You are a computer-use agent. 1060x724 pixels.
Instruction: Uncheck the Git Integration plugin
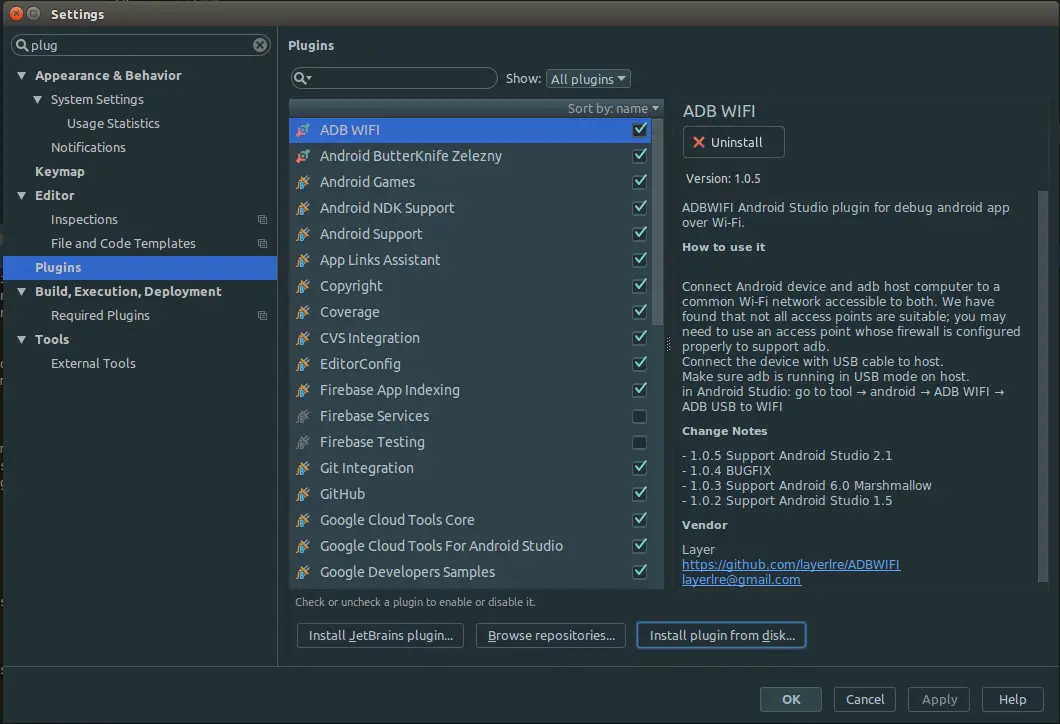(x=640, y=468)
